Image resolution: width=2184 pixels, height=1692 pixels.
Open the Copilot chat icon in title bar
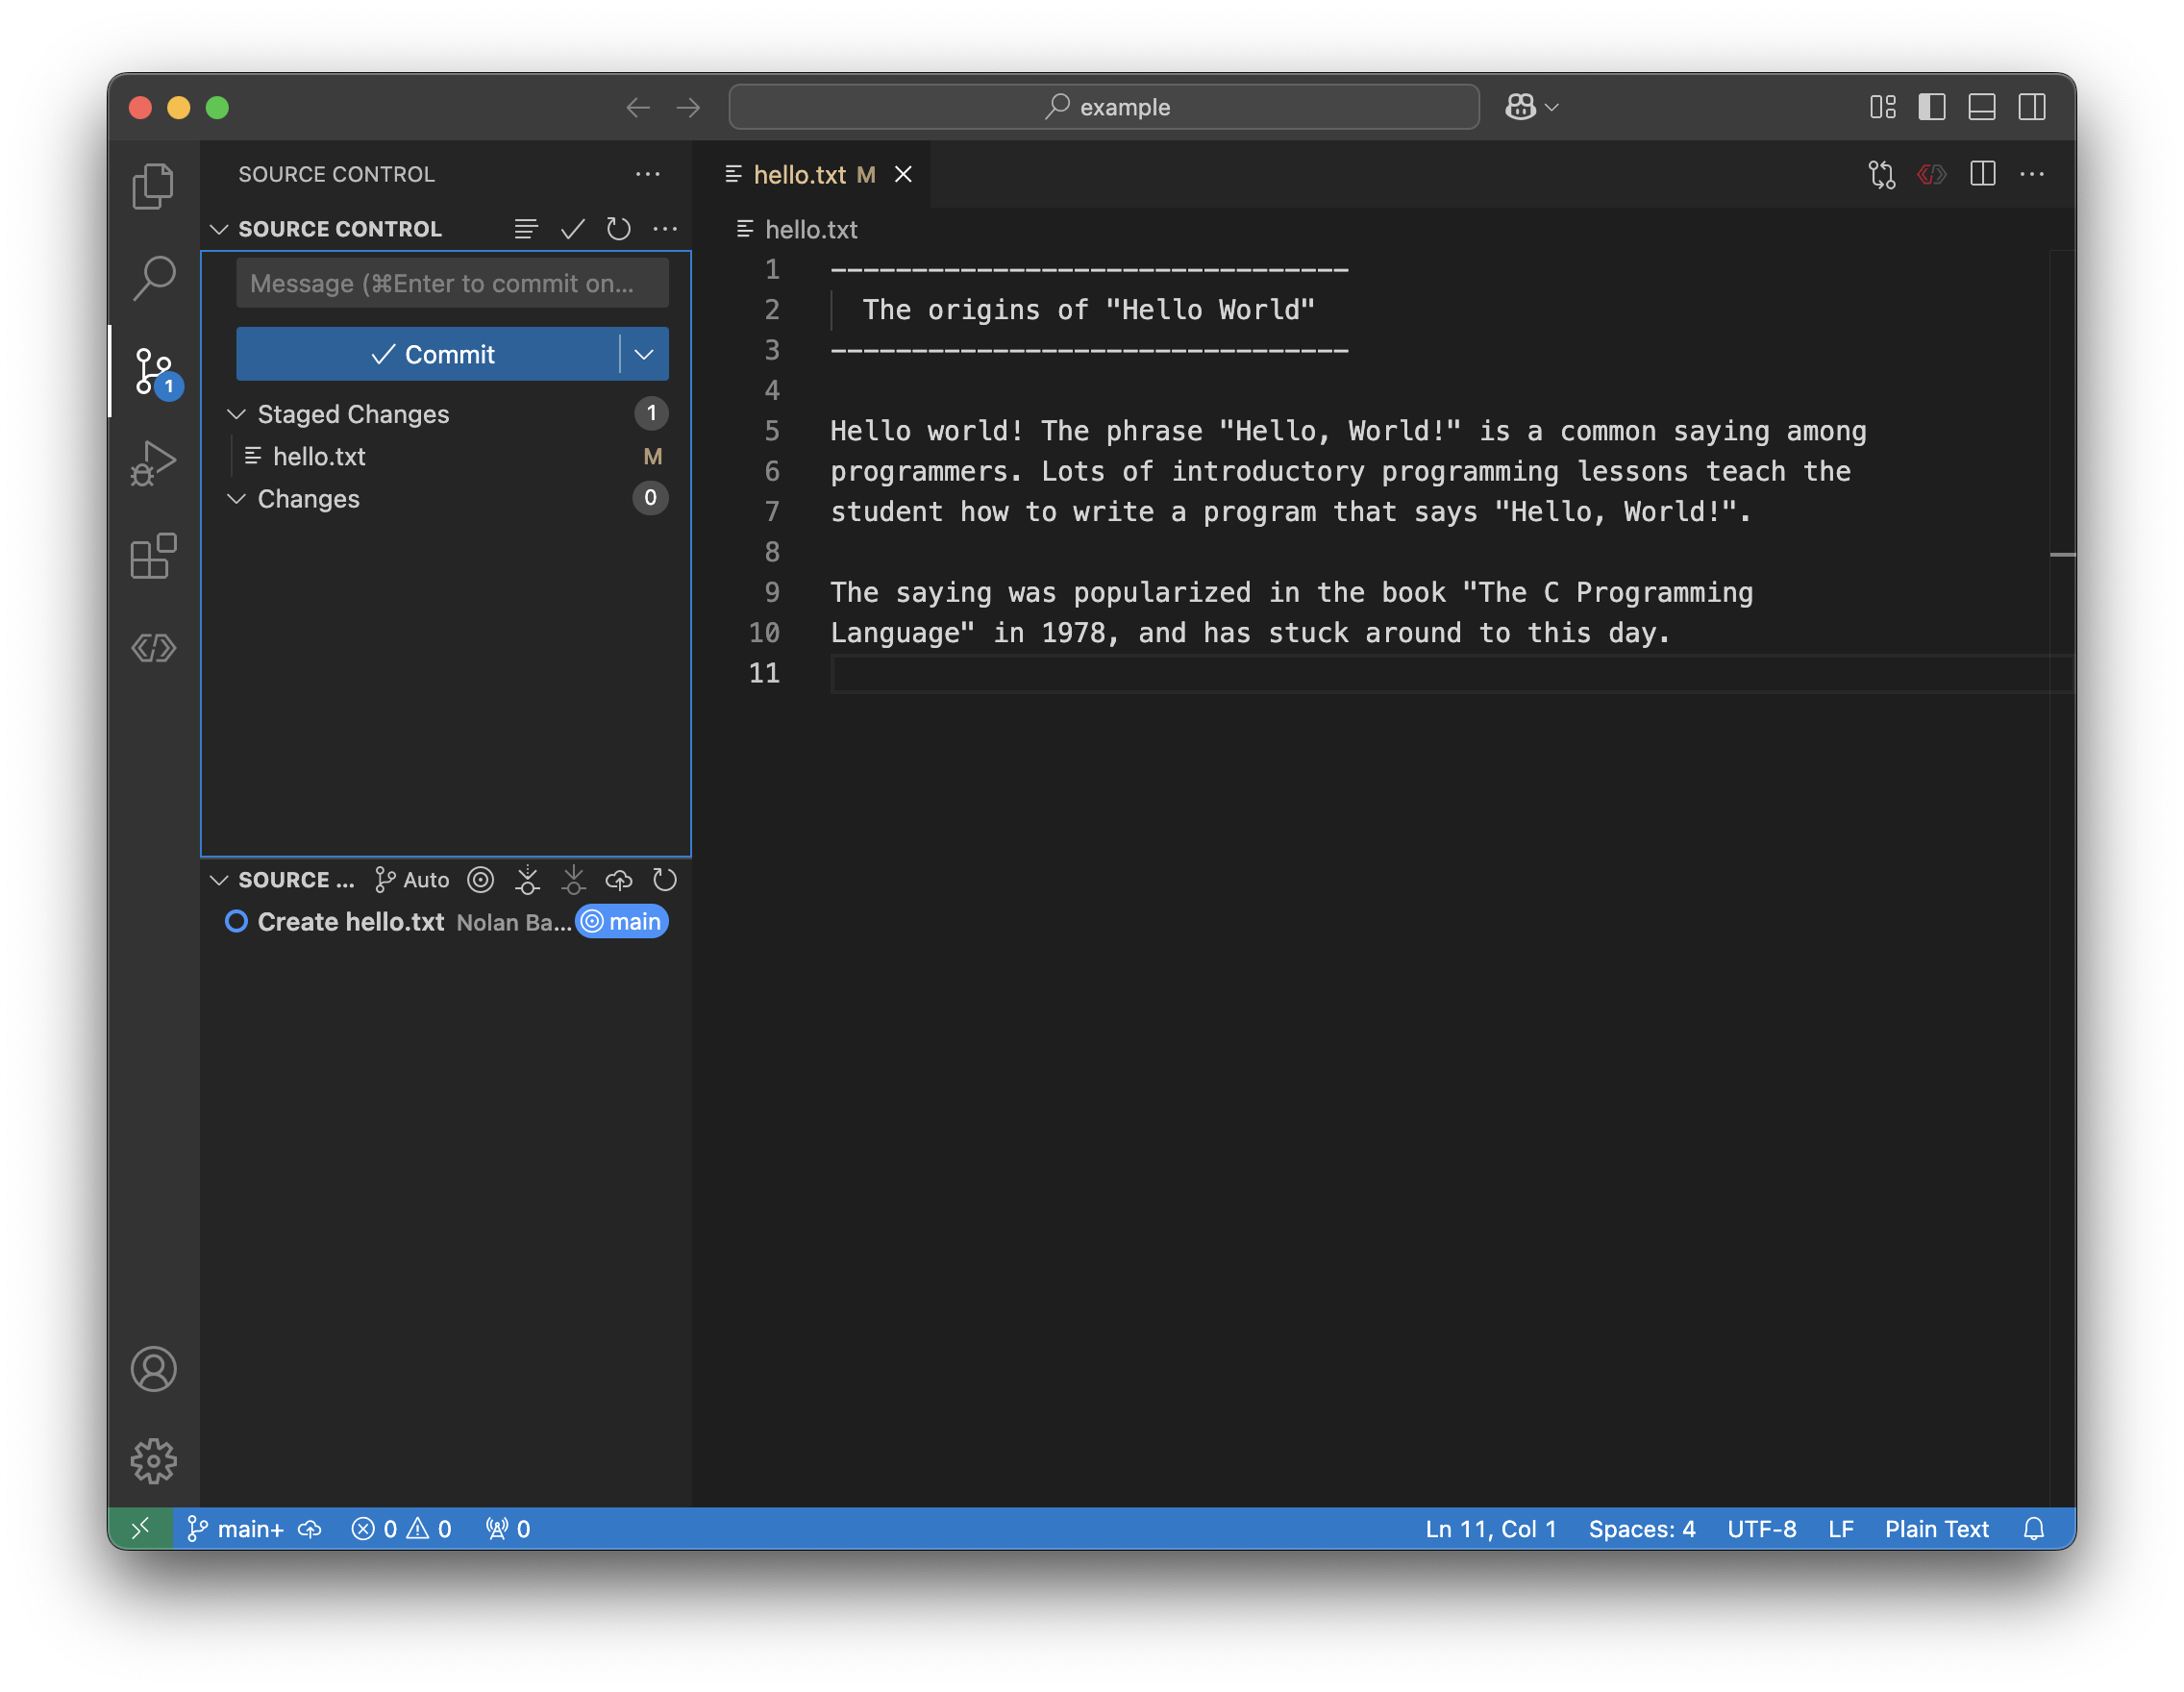pyautogui.click(x=1521, y=107)
